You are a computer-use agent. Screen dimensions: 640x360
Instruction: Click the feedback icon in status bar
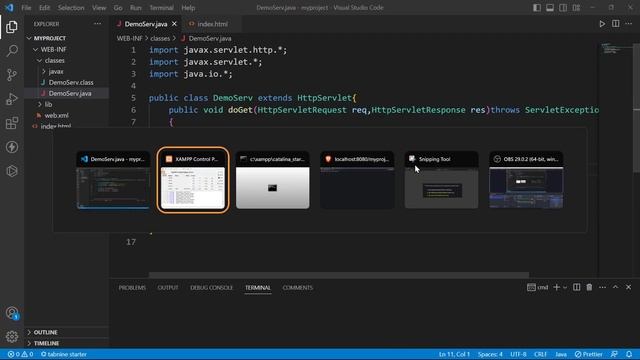pyautogui.click(x=614, y=354)
